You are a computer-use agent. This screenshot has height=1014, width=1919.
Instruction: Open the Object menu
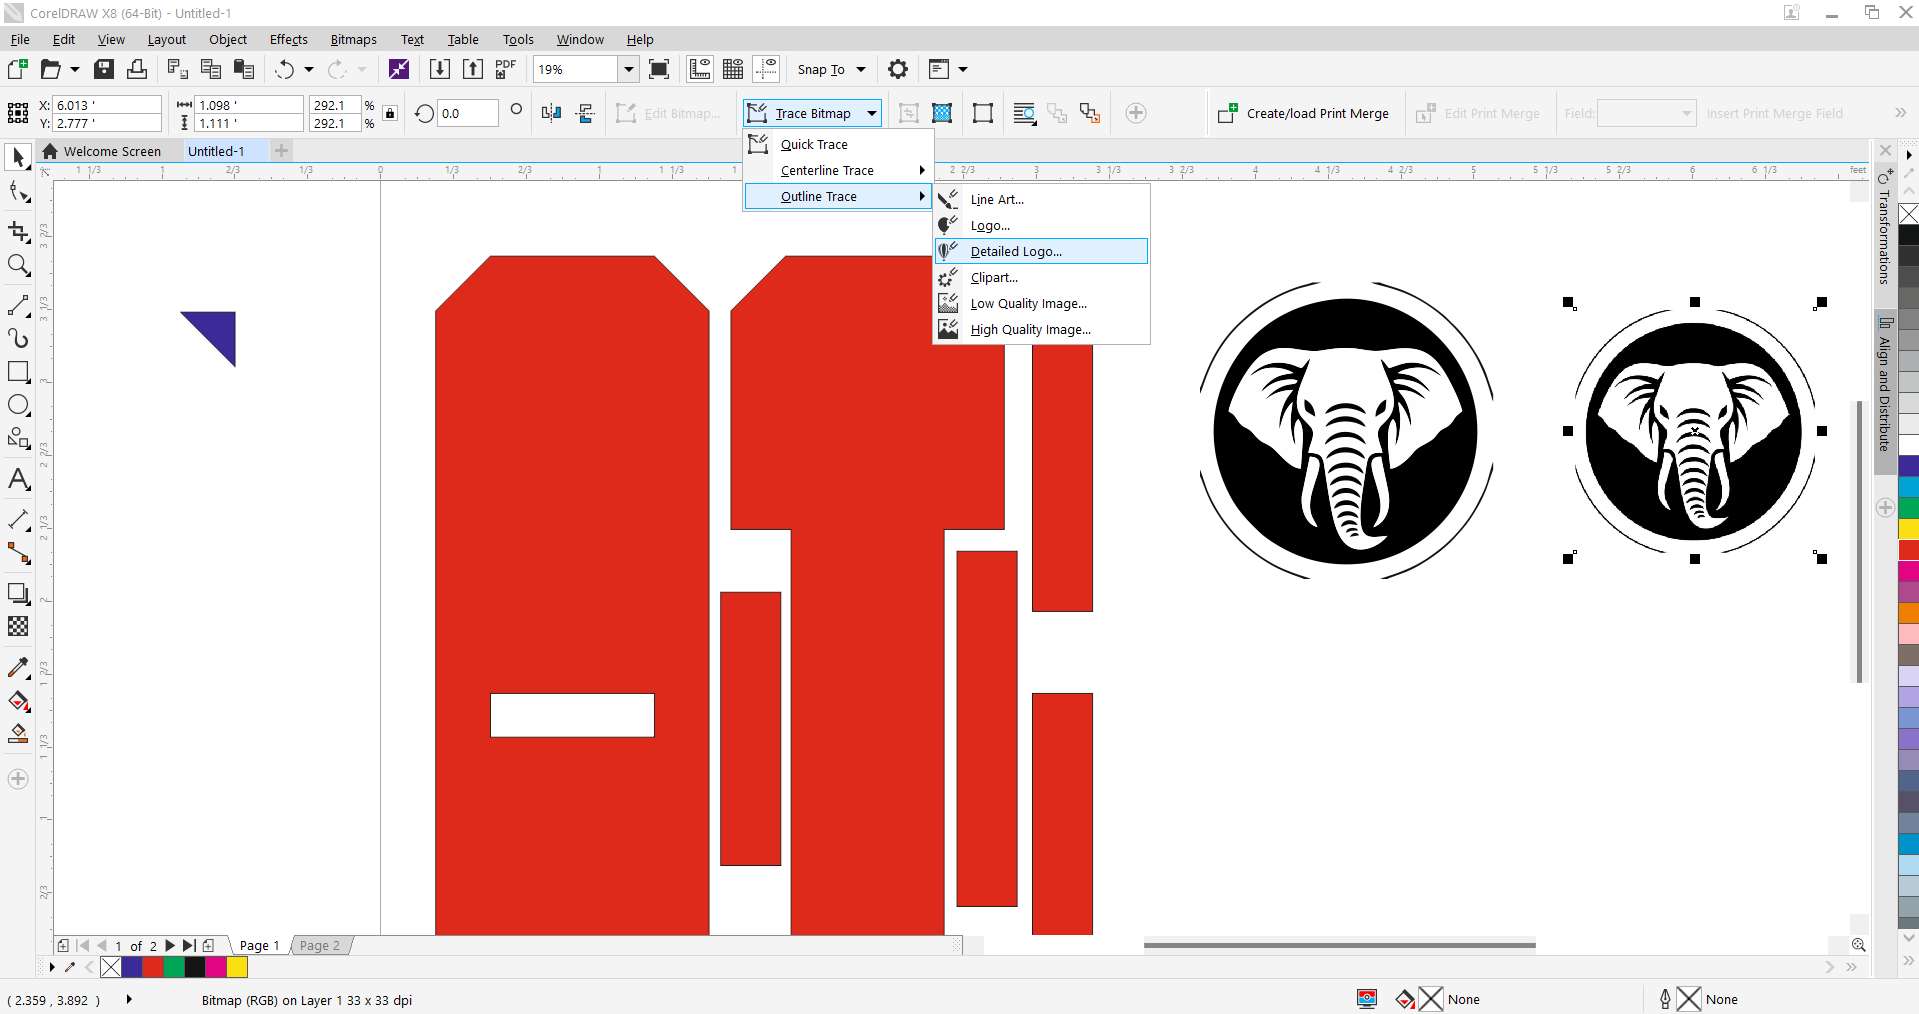coord(228,40)
